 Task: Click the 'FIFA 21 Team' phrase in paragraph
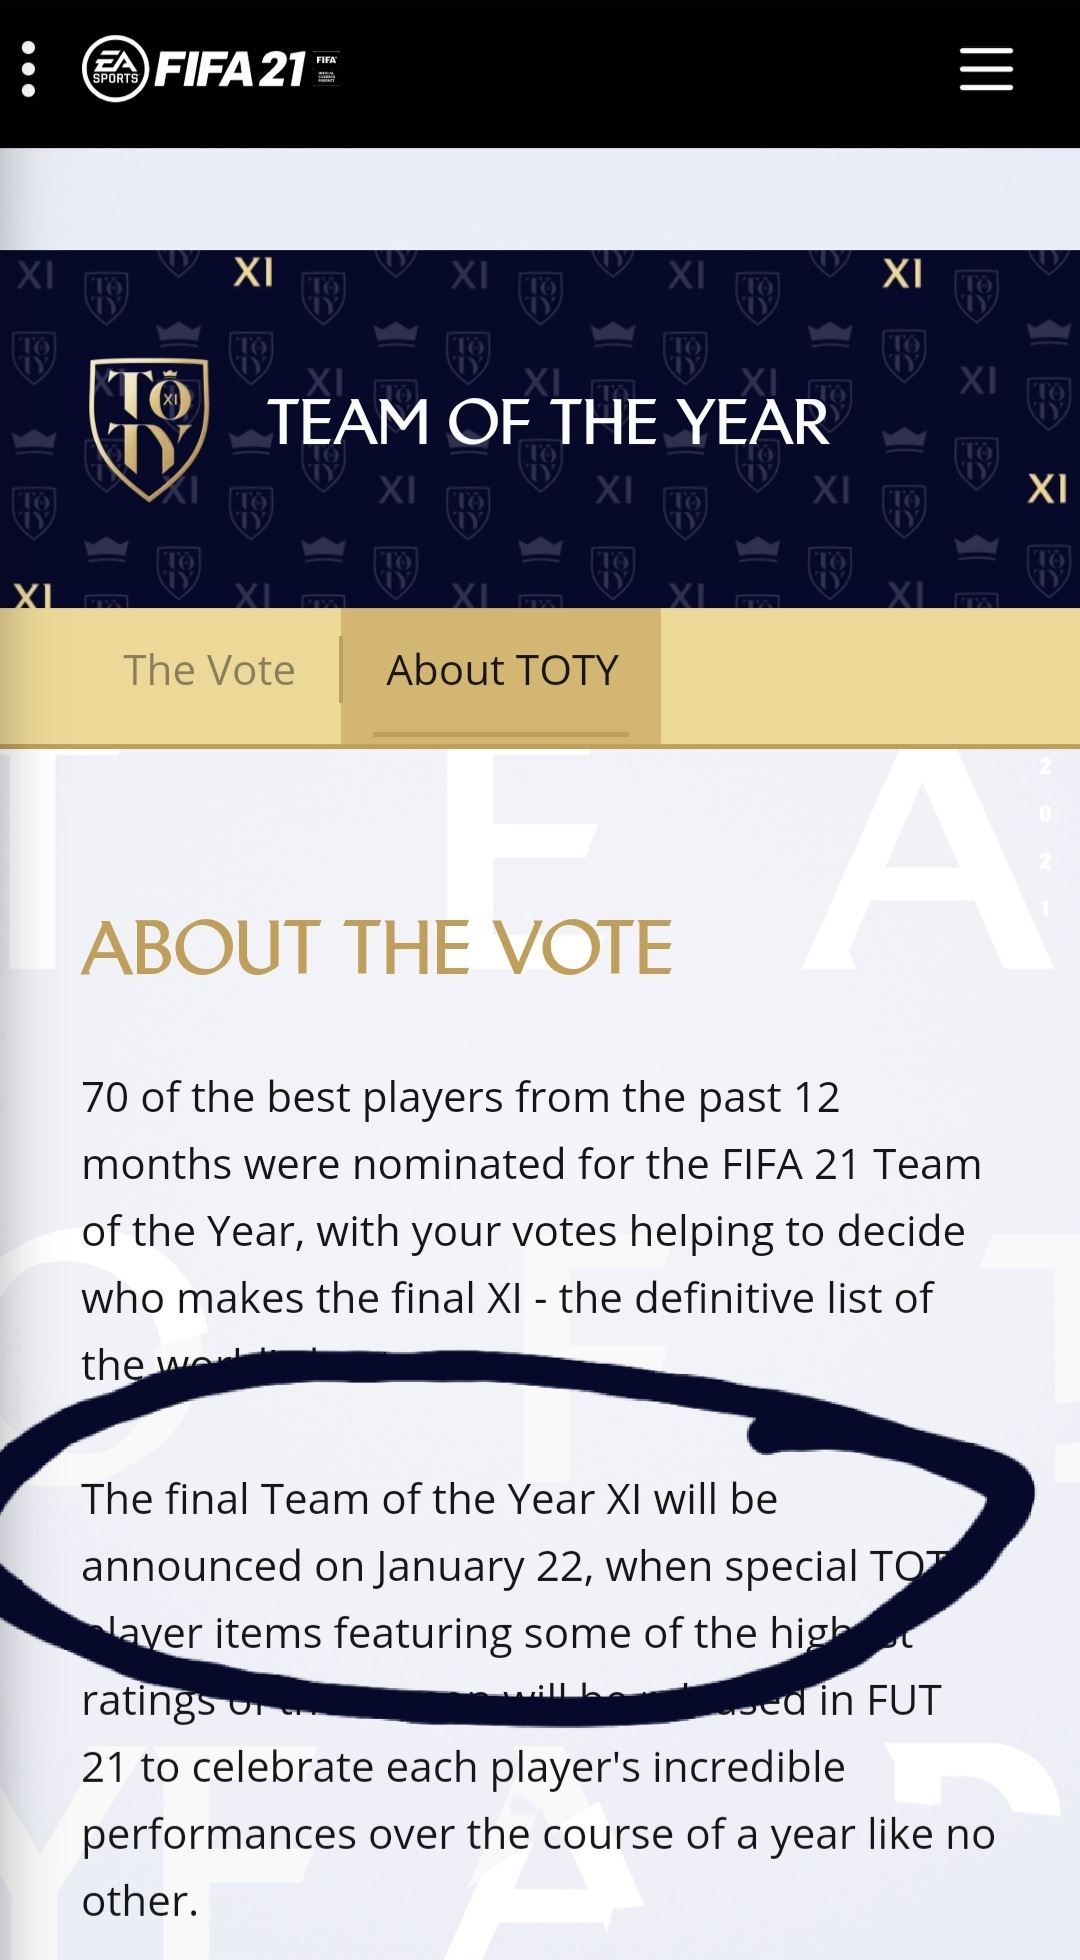[x=852, y=1164]
